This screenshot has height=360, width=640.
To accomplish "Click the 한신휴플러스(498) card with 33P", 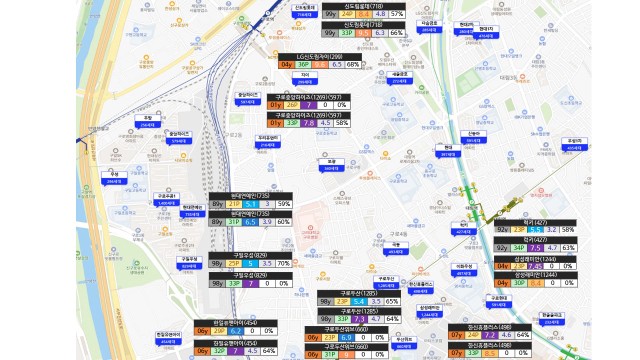I will (x=490, y=349).
